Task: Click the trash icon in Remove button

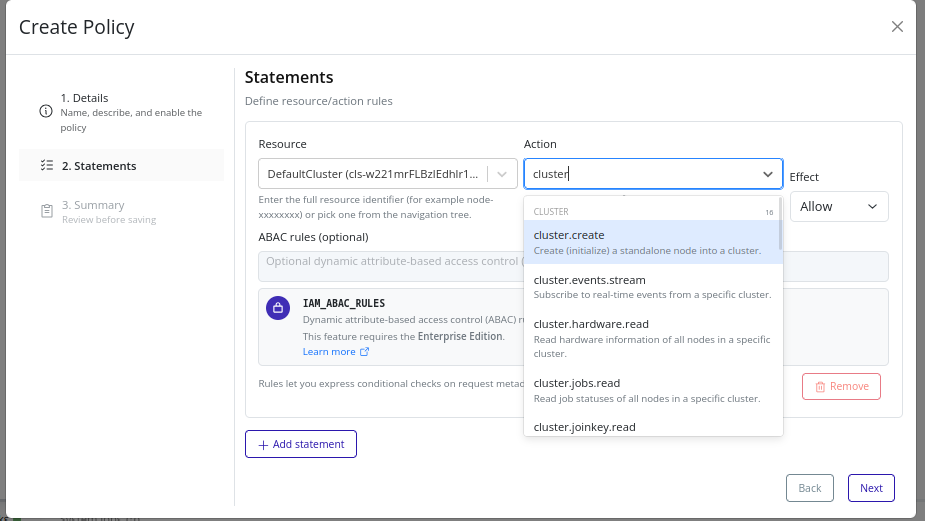Action: click(x=820, y=386)
